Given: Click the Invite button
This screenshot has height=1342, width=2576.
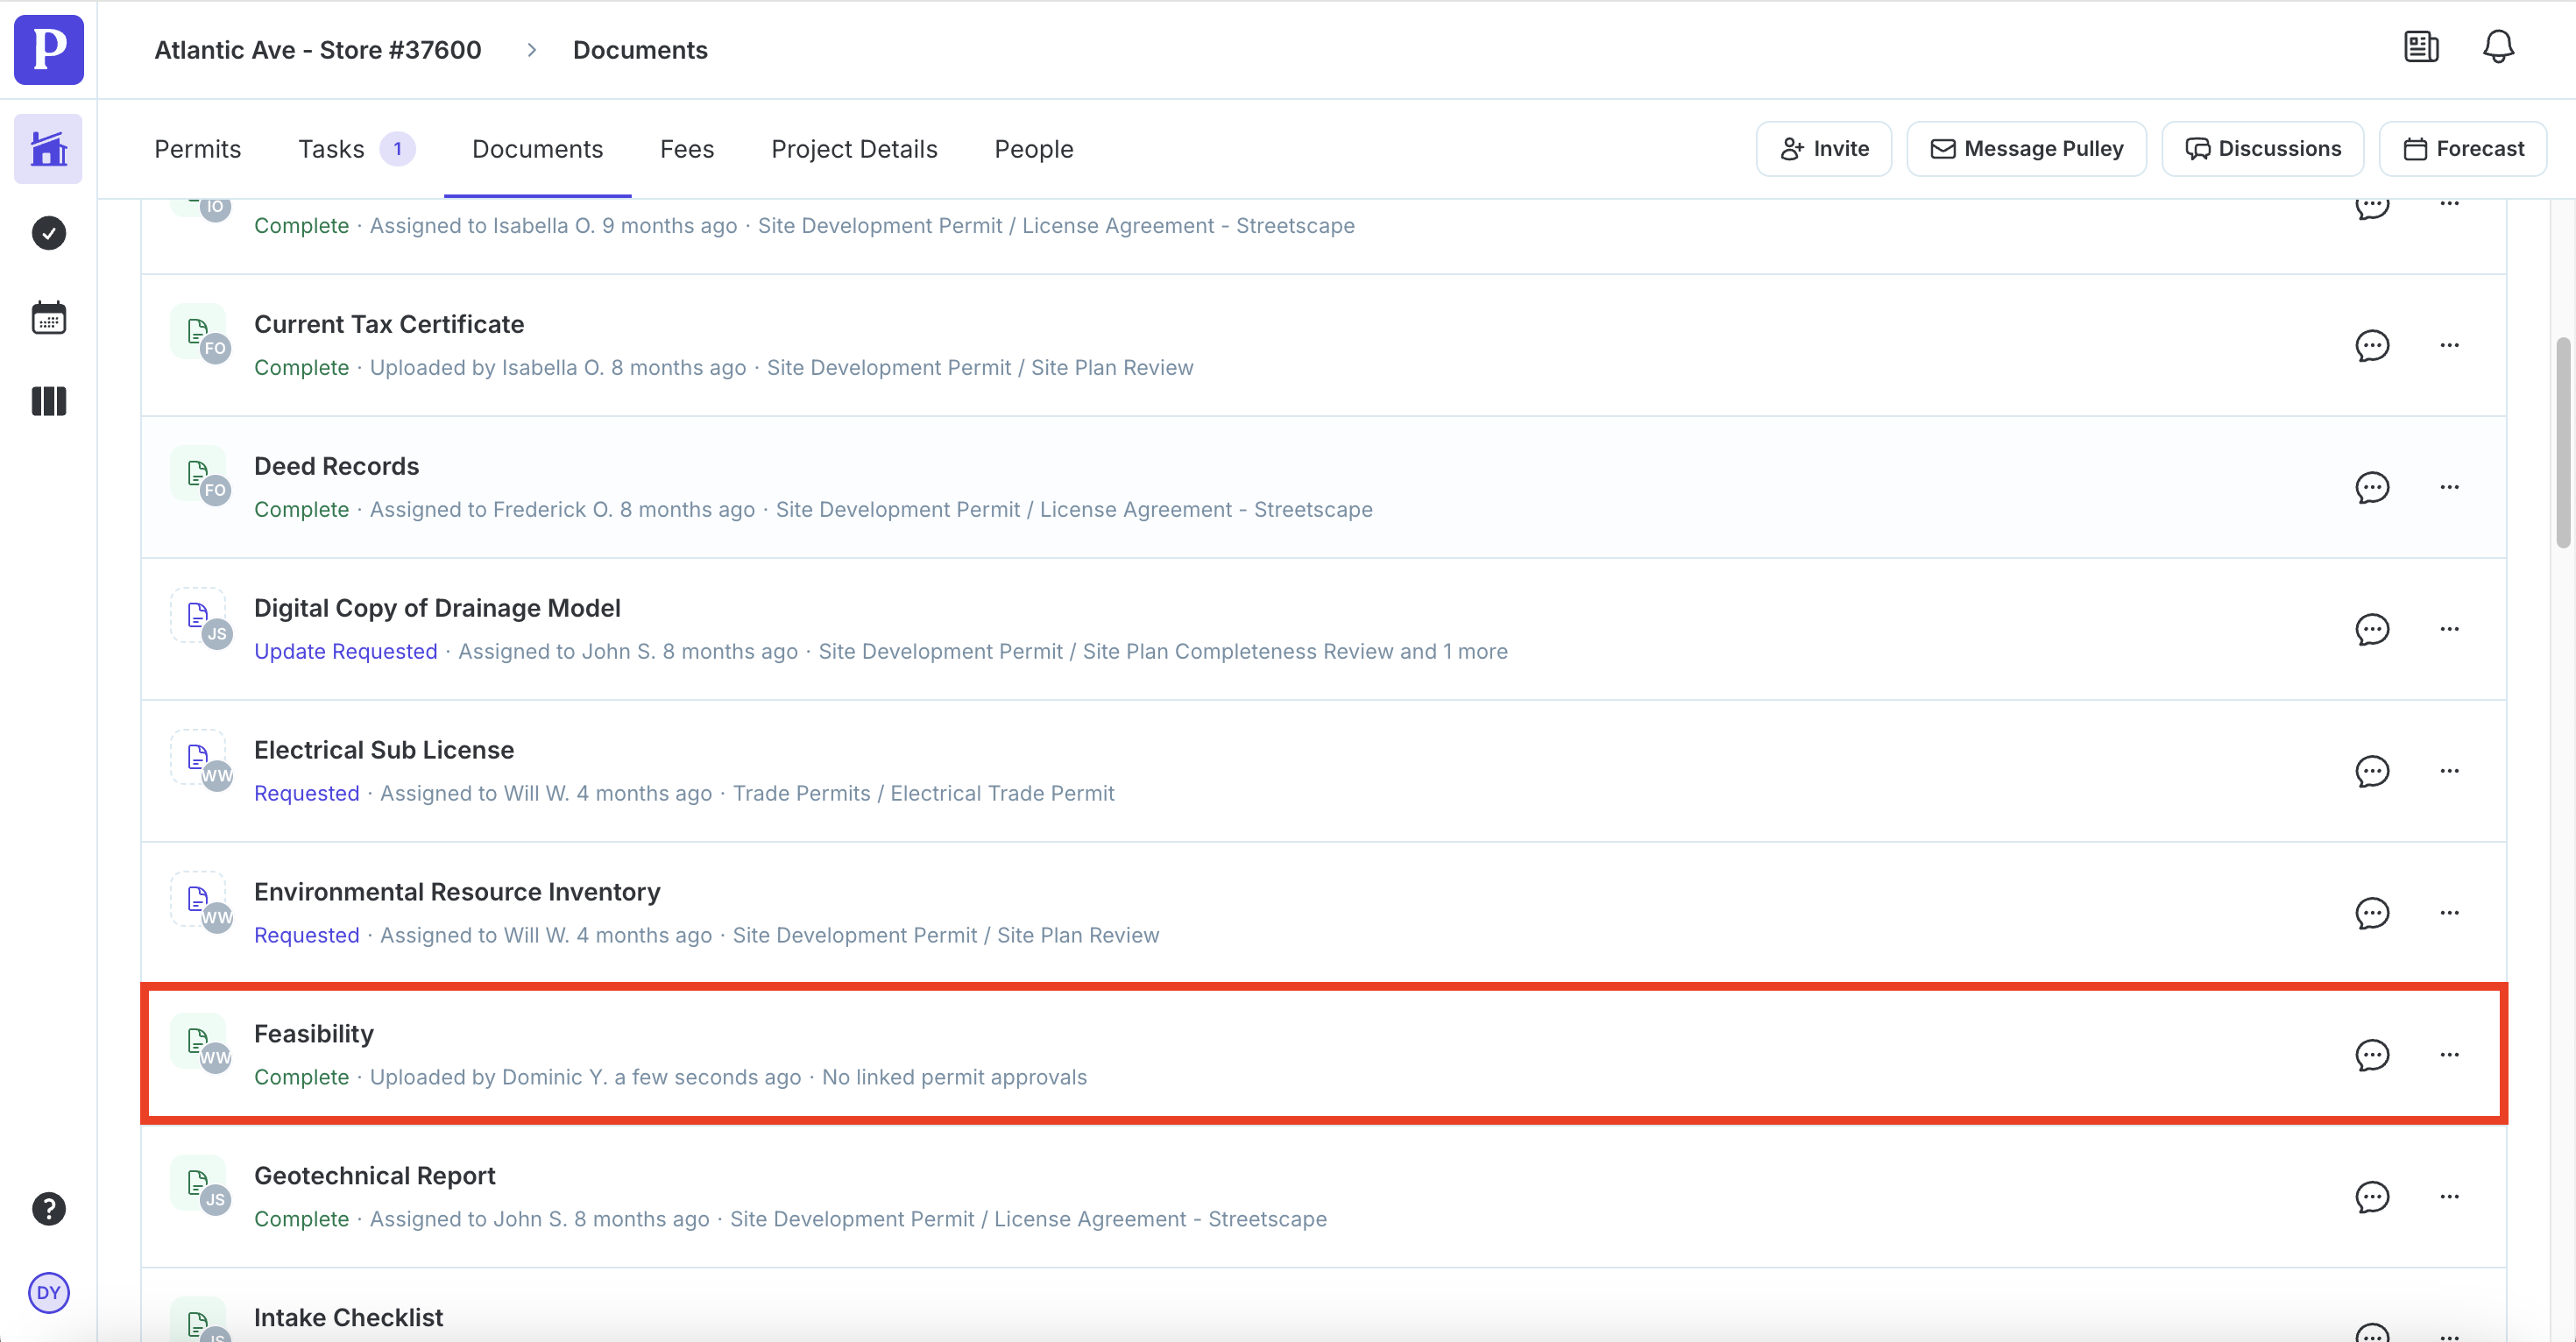Looking at the screenshot, I should [1823, 149].
